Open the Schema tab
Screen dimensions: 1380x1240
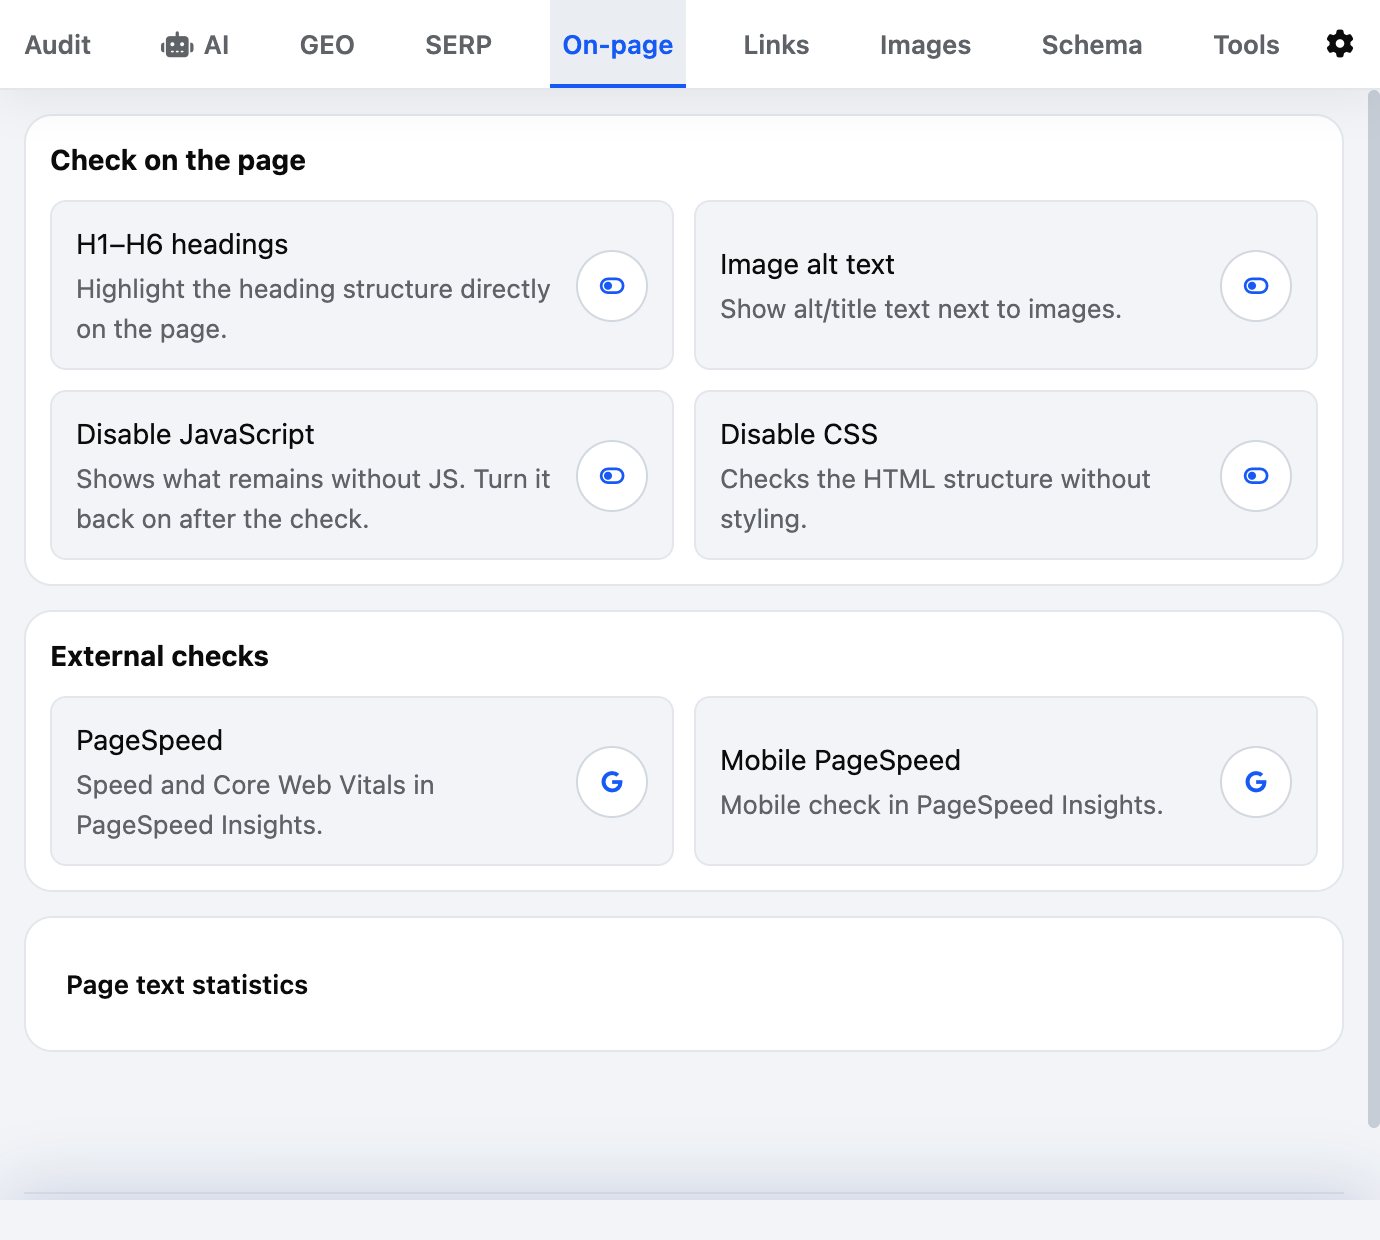(x=1092, y=45)
